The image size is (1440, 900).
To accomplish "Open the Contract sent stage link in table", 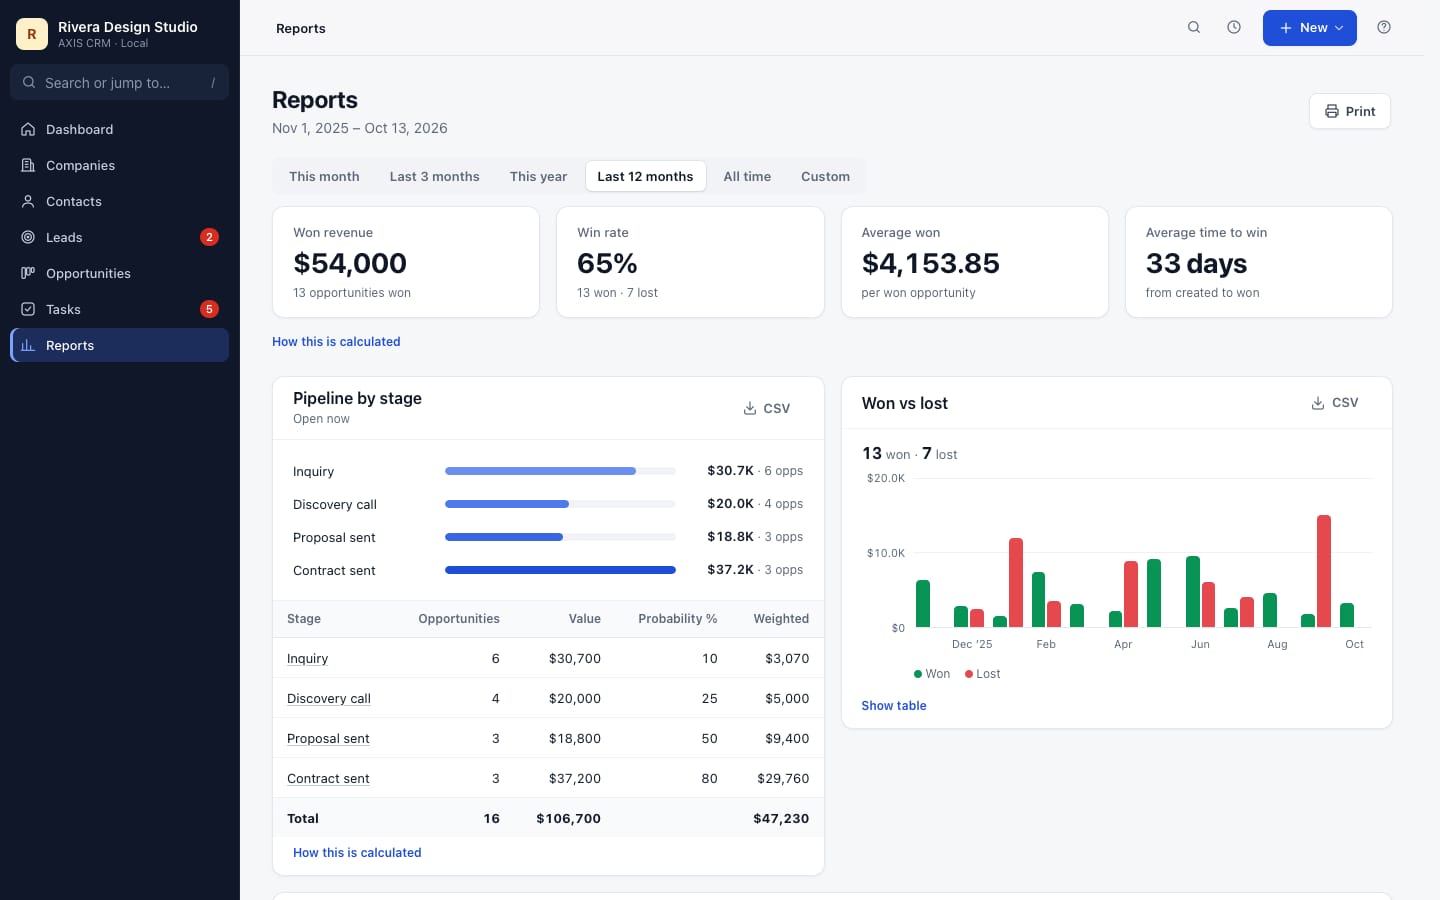I will [x=328, y=779].
